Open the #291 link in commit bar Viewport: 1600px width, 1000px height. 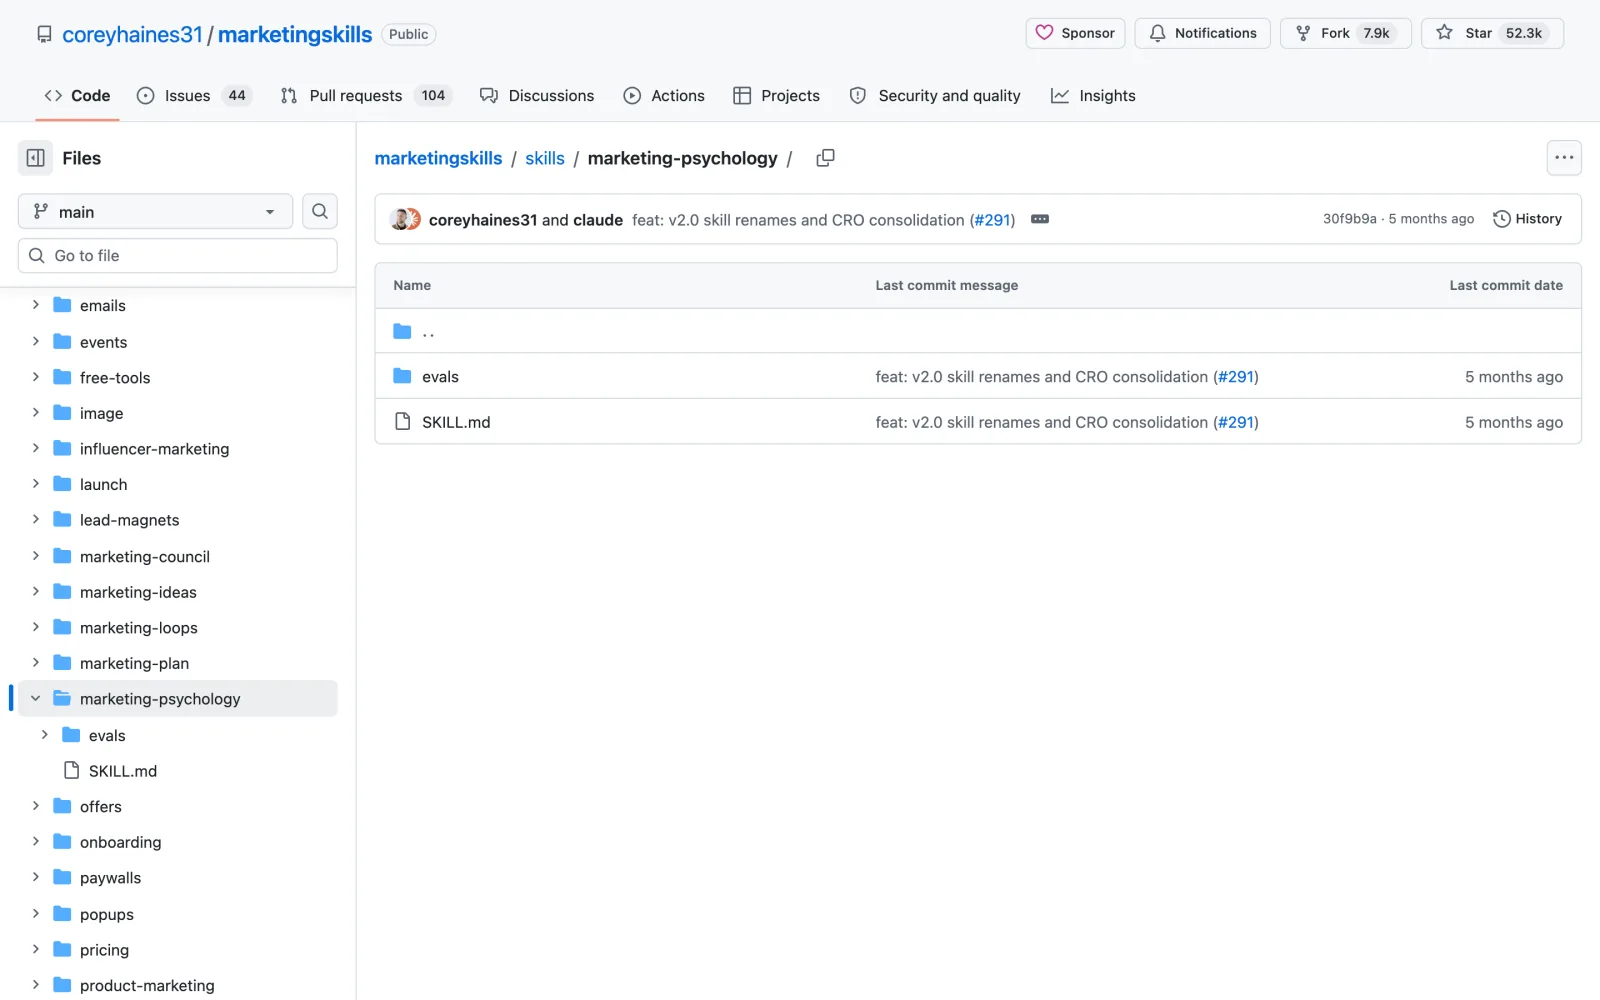click(993, 220)
